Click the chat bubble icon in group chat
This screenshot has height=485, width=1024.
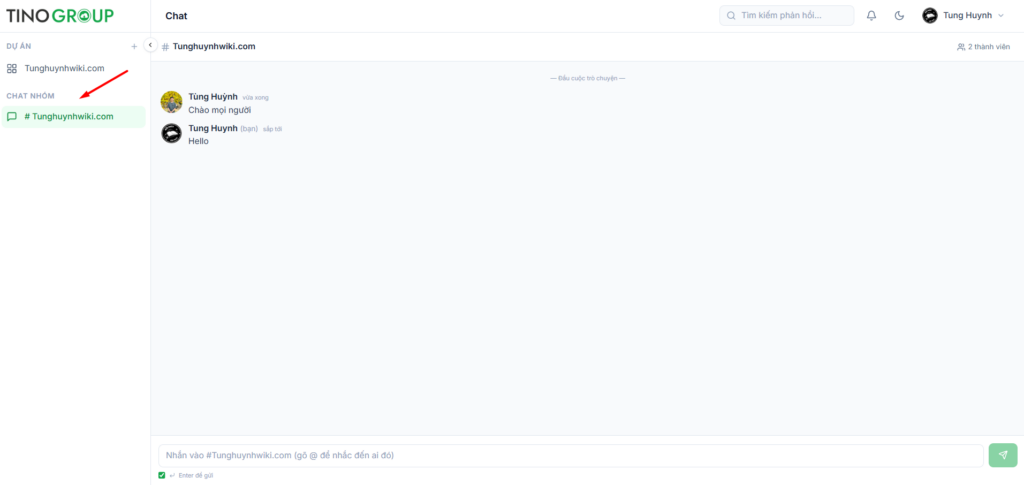coord(12,117)
